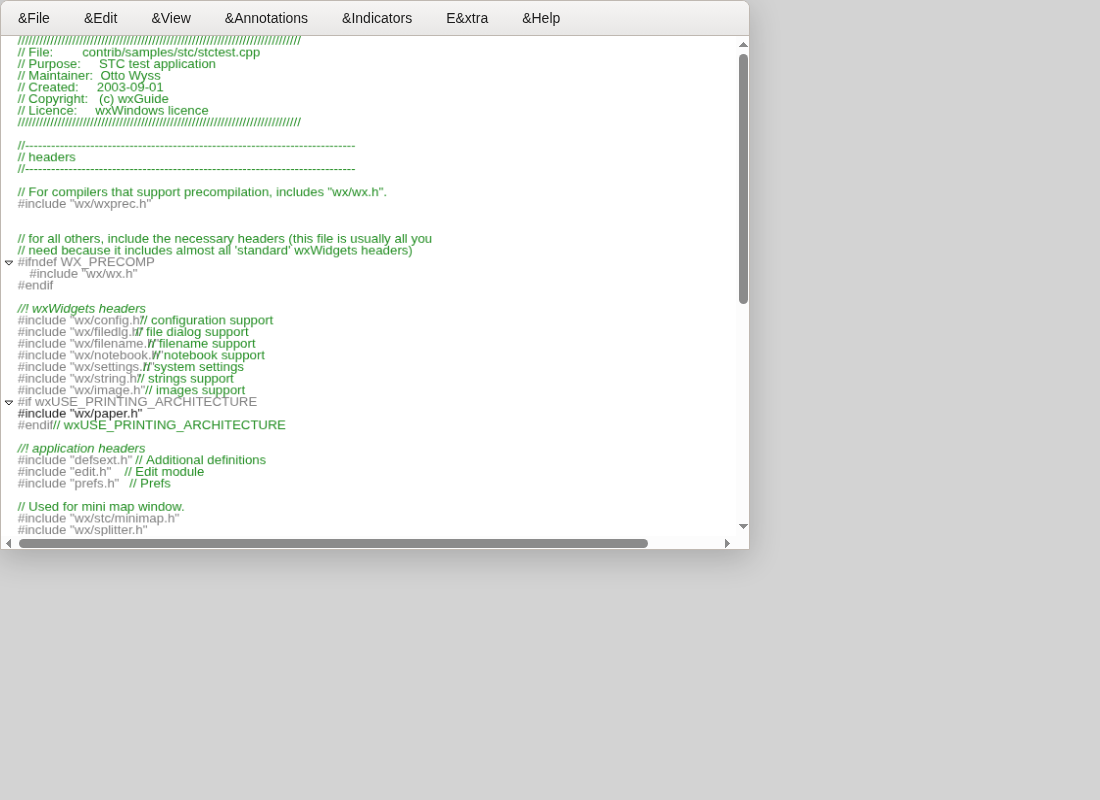
Task: Place cursor on the #include "wx/wxprec.h" line
Action: point(84,204)
